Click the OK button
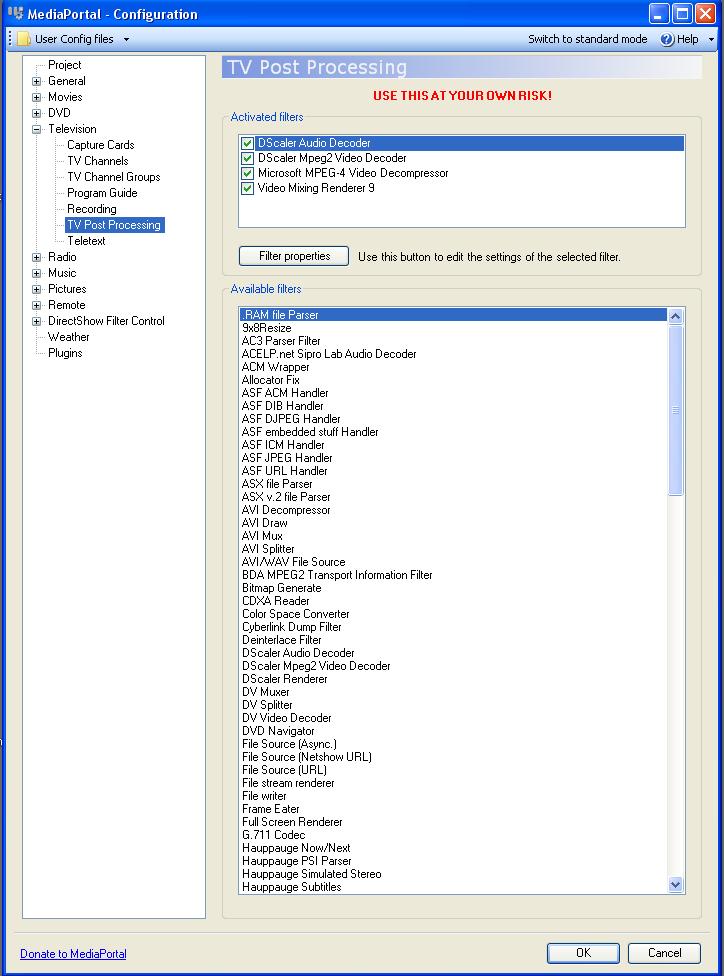 (x=583, y=953)
